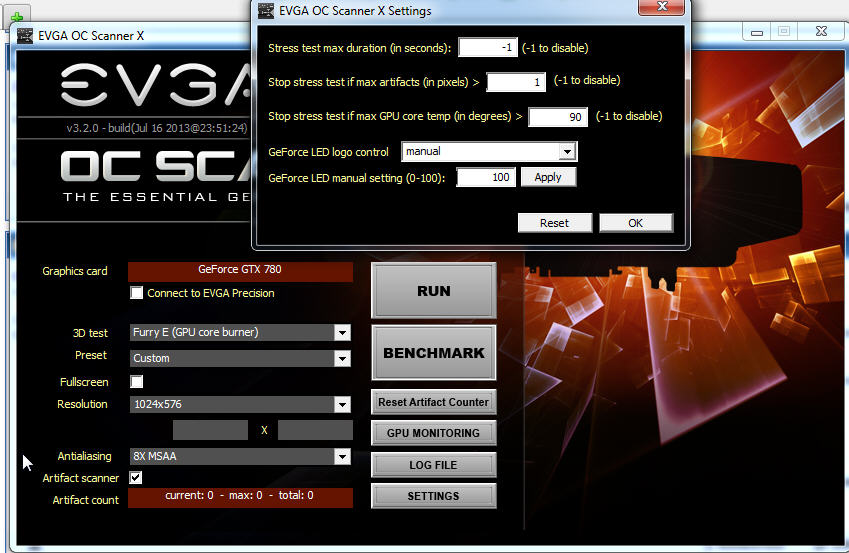849x553 pixels.
Task: Click Reset Artifact Counter
Action: click(434, 402)
